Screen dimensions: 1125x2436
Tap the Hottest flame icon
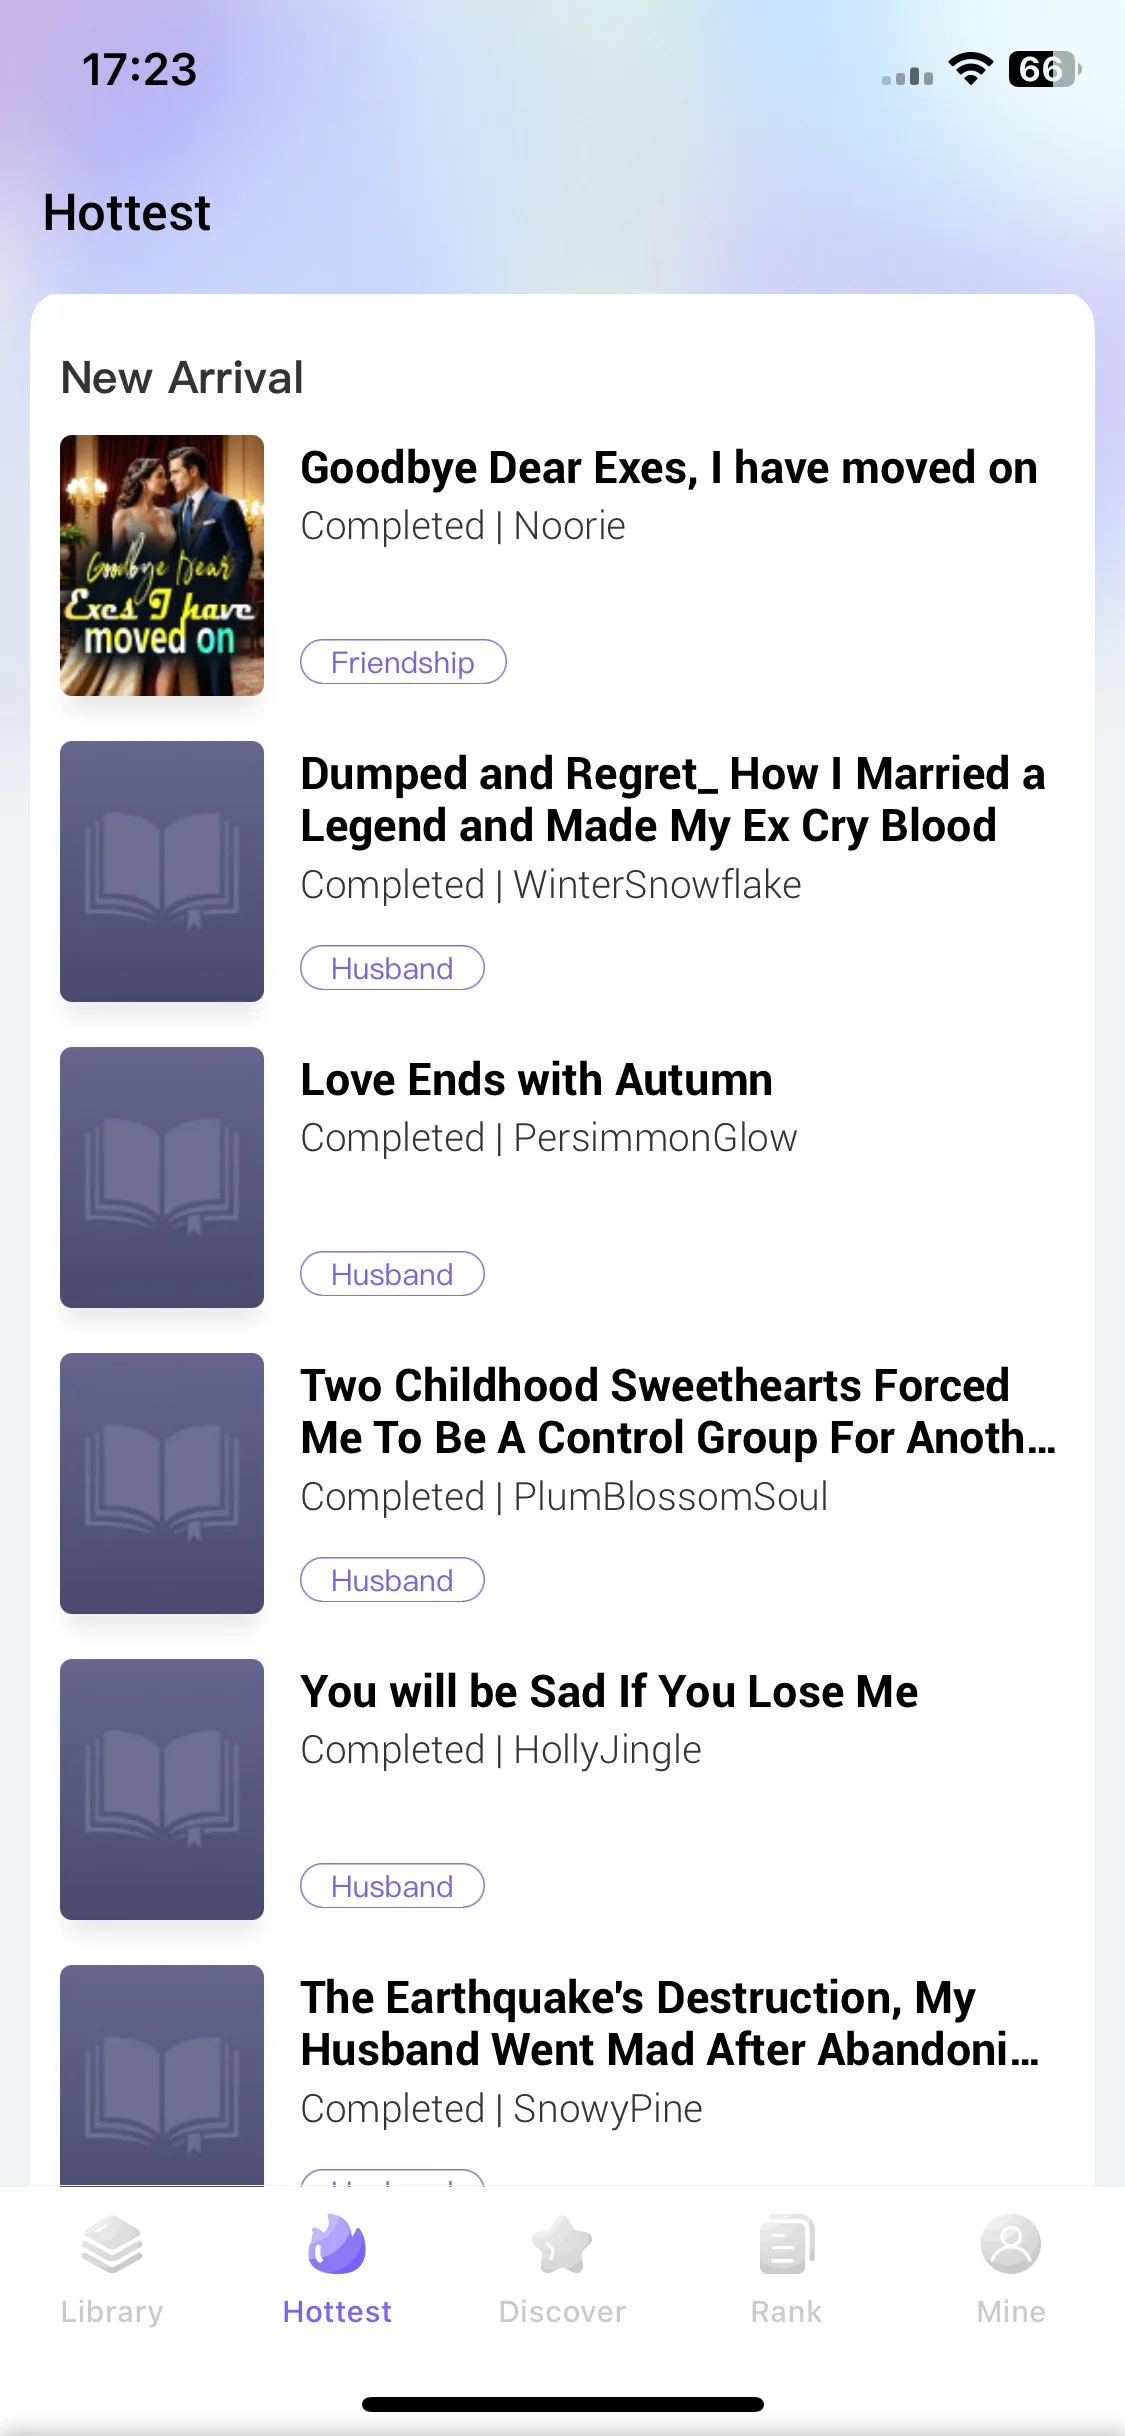click(337, 2245)
